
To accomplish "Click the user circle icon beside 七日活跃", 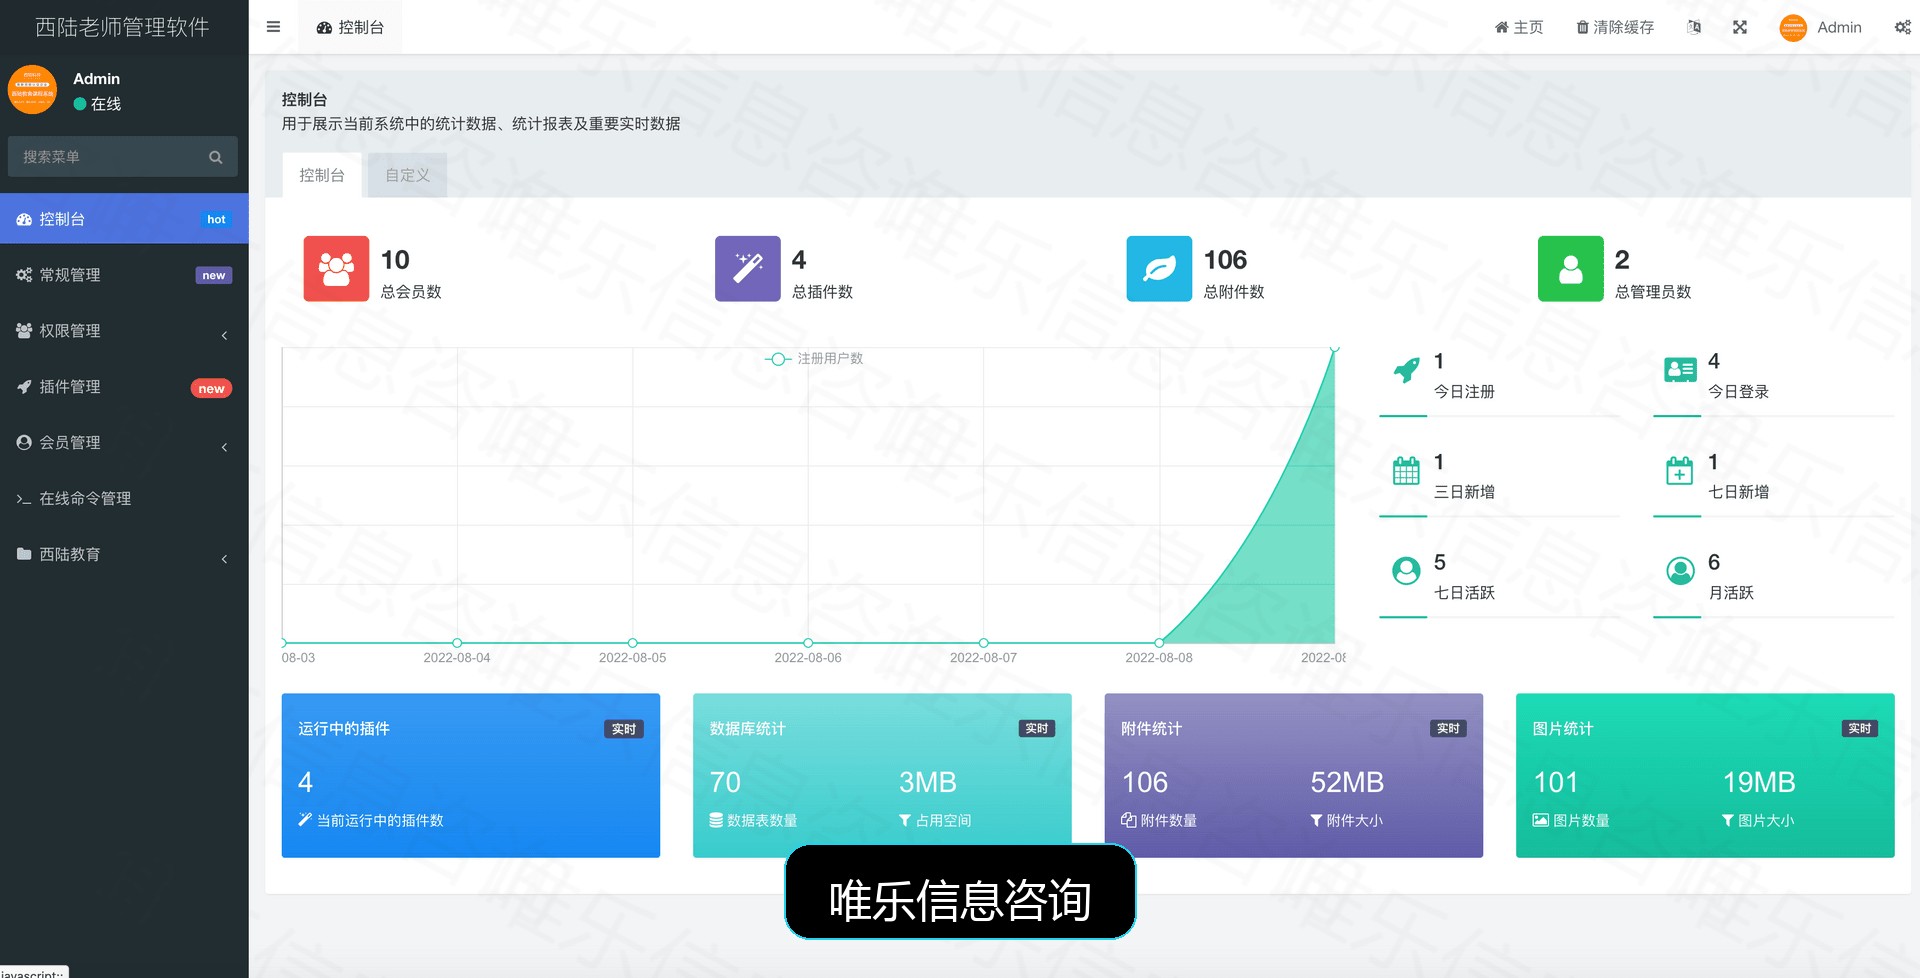I will click(1406, 571).
